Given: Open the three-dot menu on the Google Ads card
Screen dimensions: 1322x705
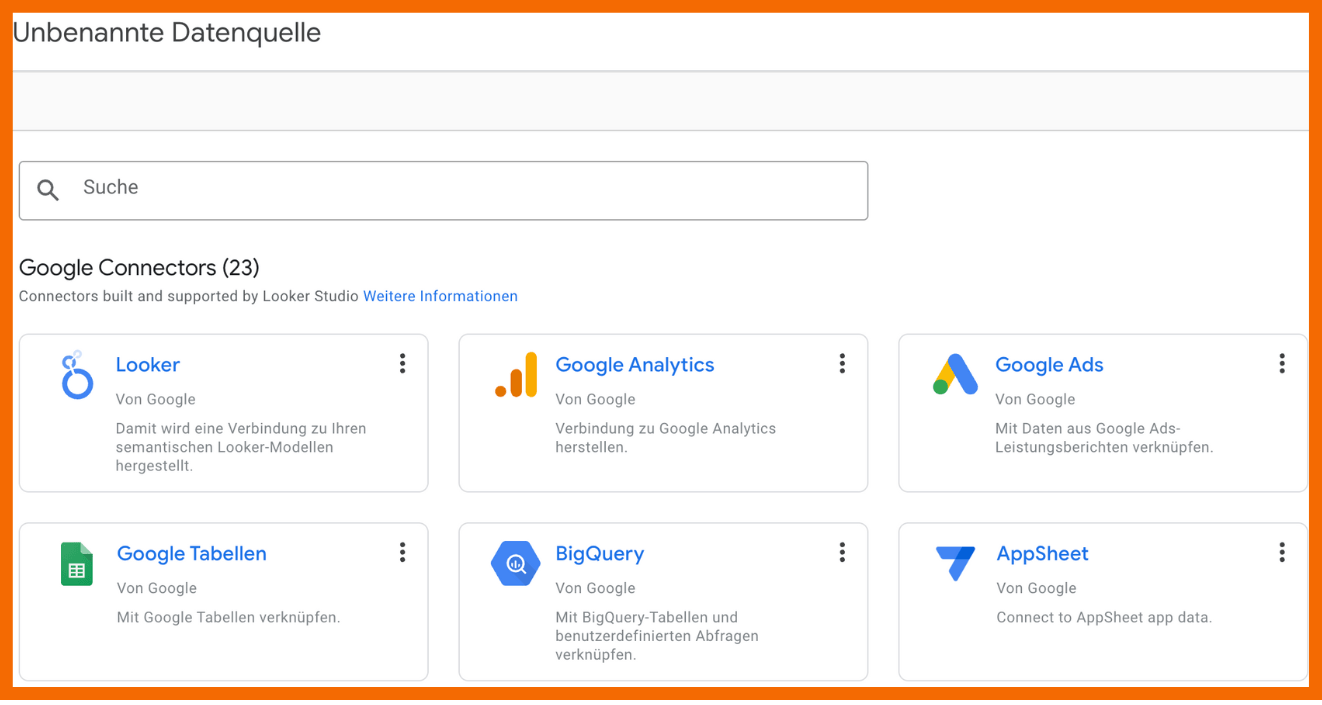Looking at the screenshot, I should [x=1281, y=364].
